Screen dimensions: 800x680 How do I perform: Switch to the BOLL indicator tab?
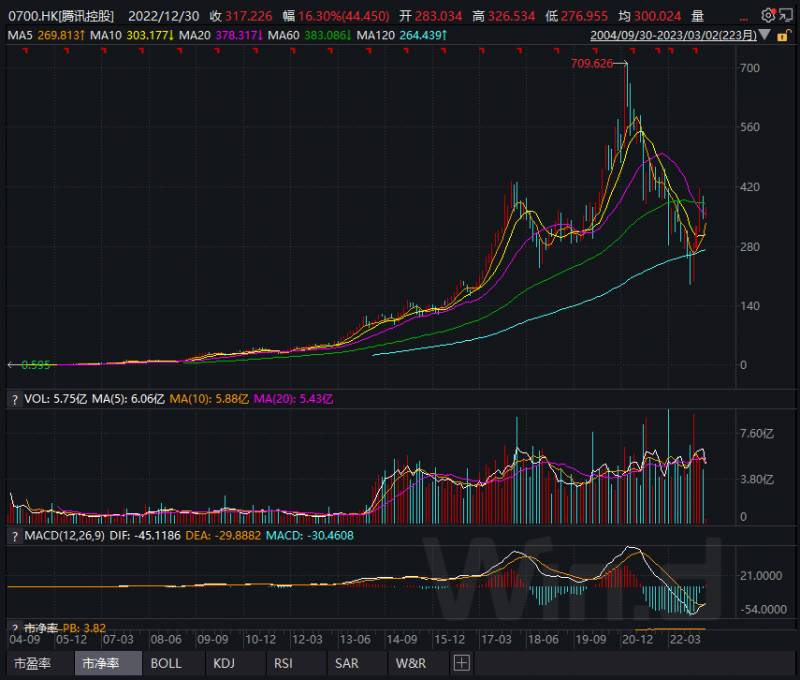coord(166,663)
